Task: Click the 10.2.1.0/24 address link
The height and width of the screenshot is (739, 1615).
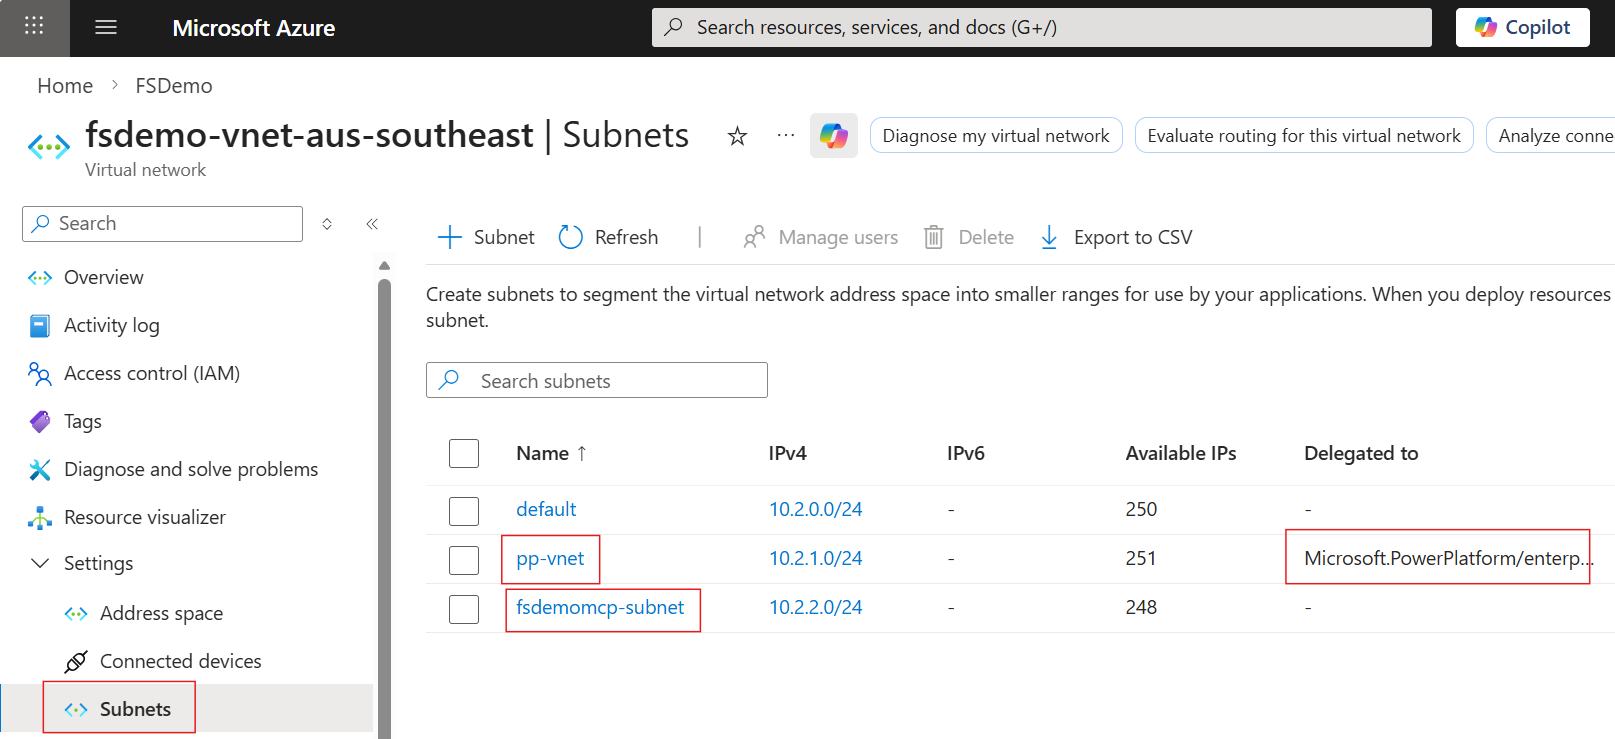Action: point(815,558)
